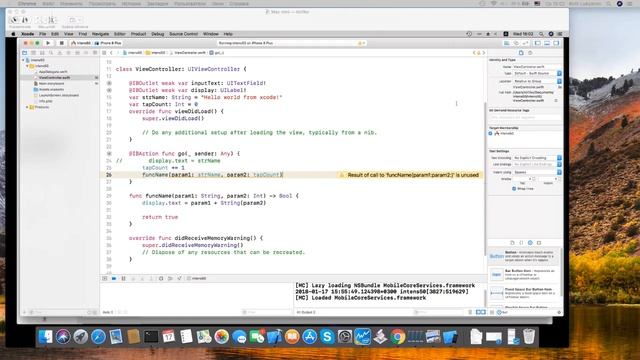Open the file Type dropdown
The width and height of the screenshot is (640, 360).
(x=537, y=73)
